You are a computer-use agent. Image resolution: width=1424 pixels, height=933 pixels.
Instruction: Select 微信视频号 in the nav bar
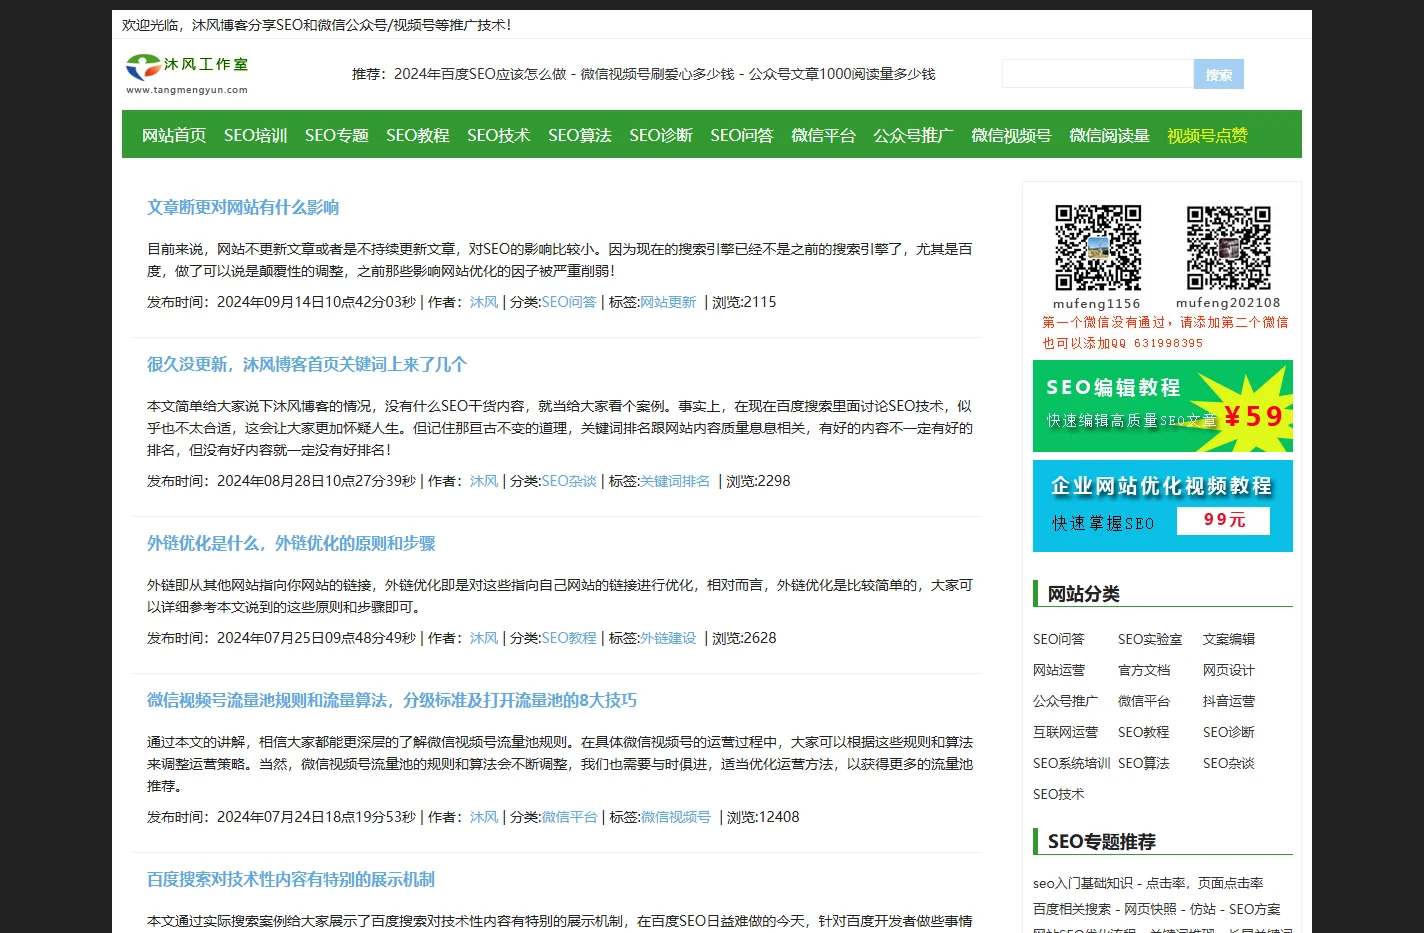tap(1011, 135)
